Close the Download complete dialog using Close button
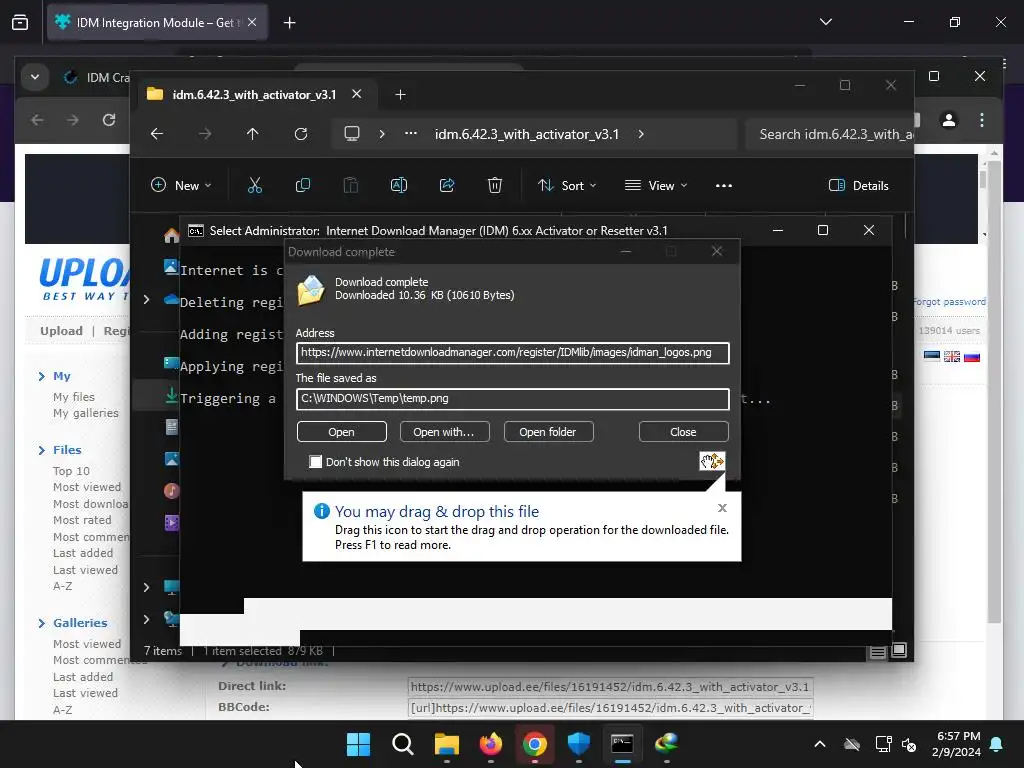Image resolution: width=1024 pixels, height=768 pixels. tap(683, 432)
